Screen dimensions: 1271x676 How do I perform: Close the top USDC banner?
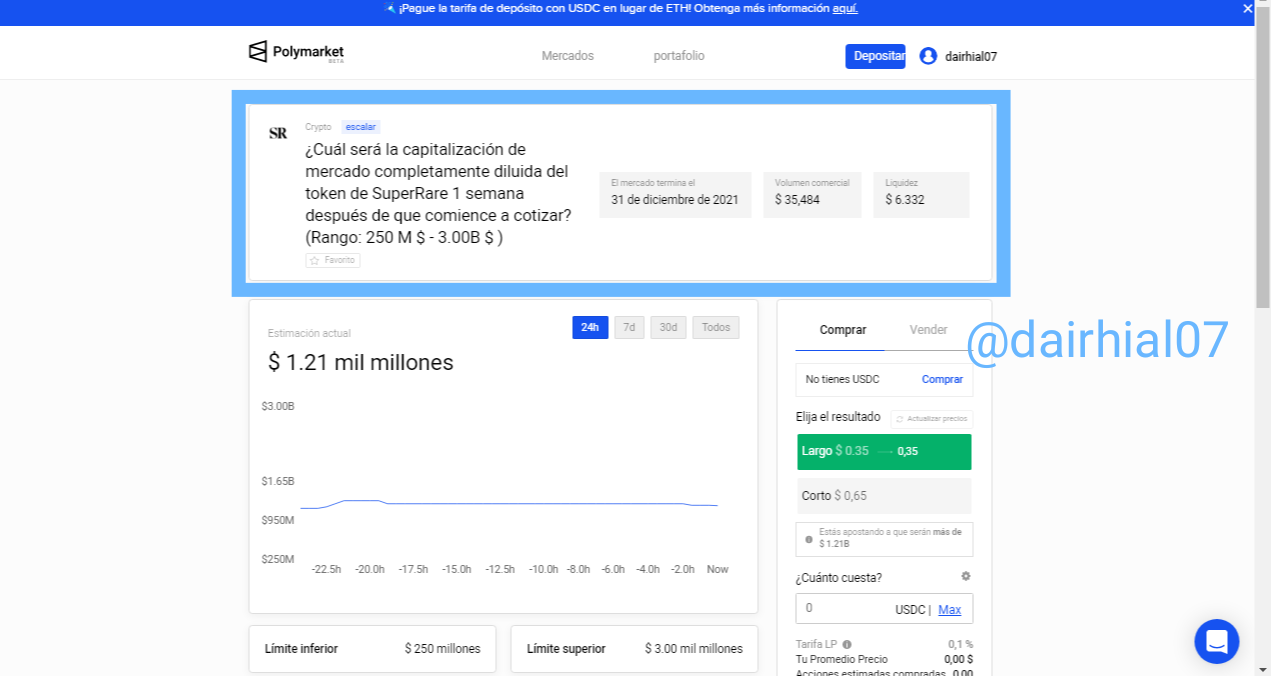tap(1247, 8)
